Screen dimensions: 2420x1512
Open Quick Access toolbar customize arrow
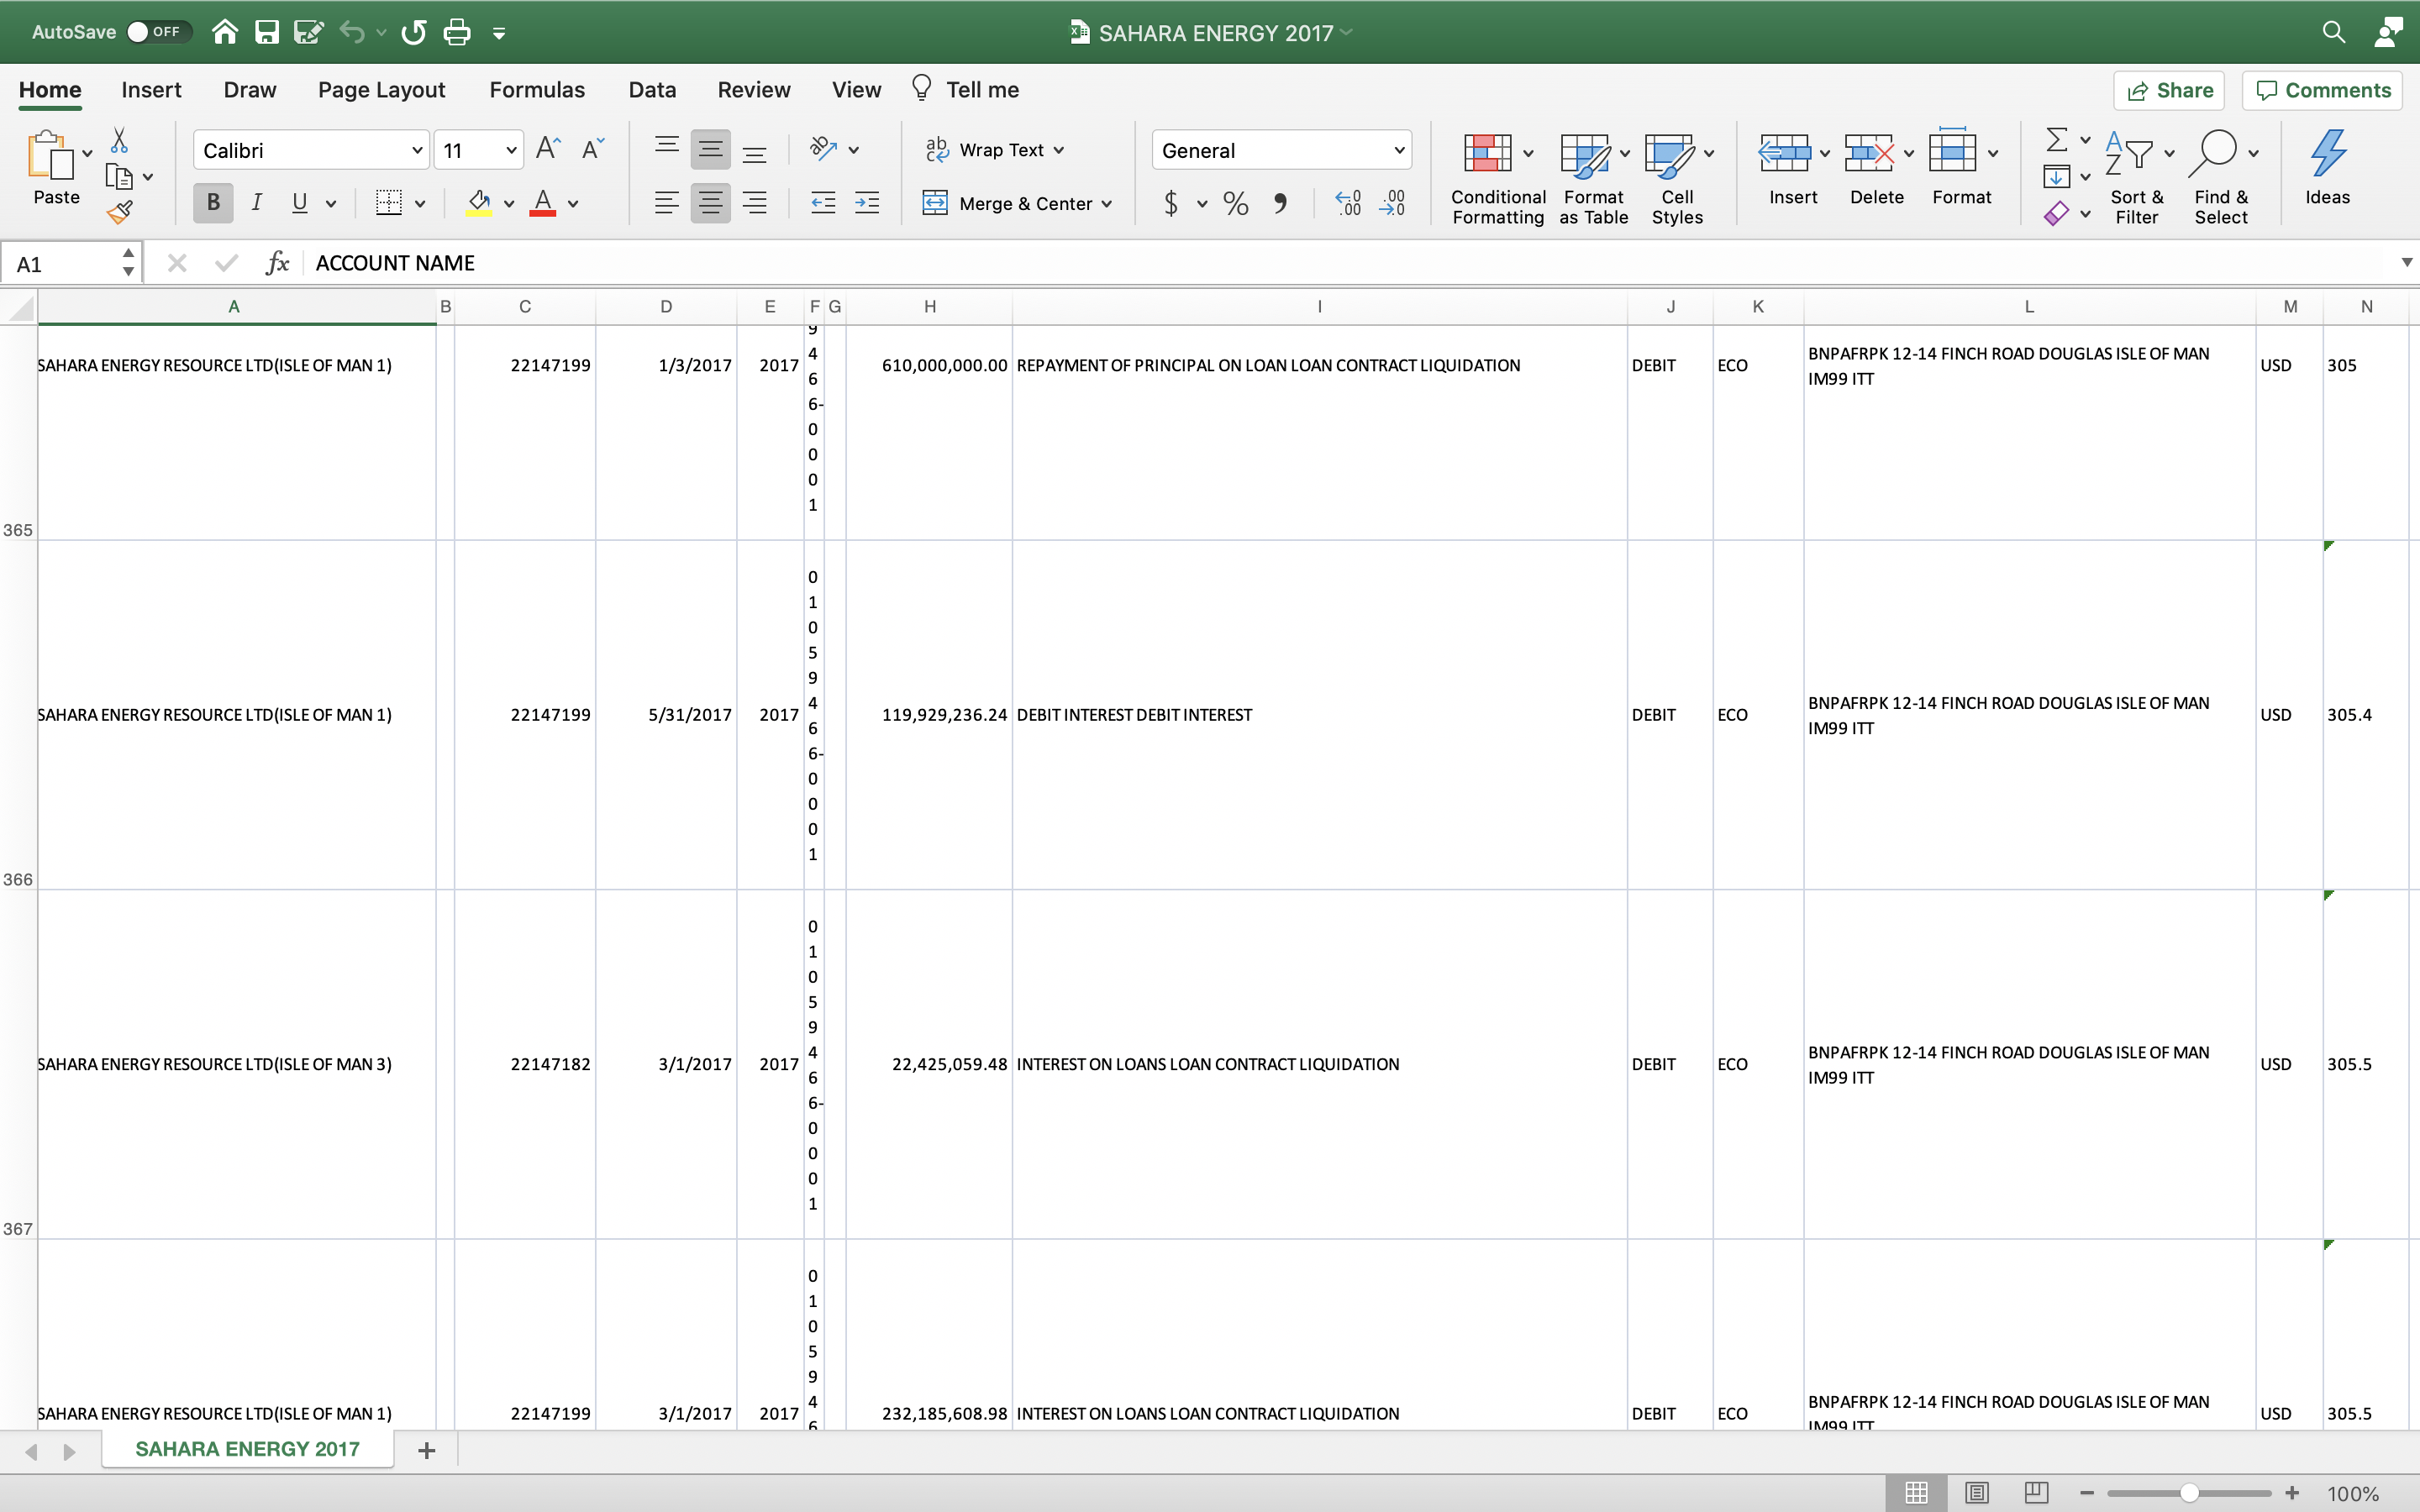499,33
